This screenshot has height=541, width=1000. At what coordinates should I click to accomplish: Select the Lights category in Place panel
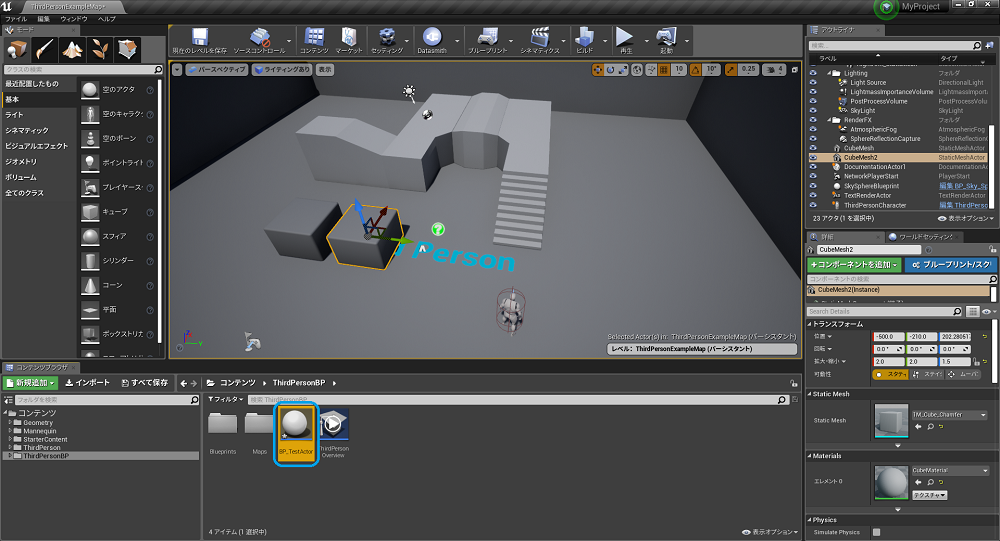coord(14,115)
